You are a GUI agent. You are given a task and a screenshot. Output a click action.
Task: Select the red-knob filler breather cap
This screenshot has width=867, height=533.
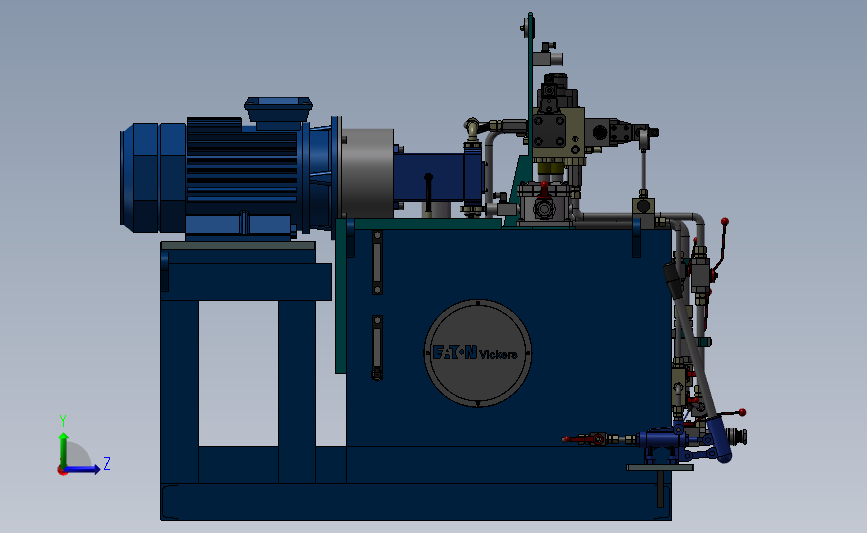click(545, 205)
